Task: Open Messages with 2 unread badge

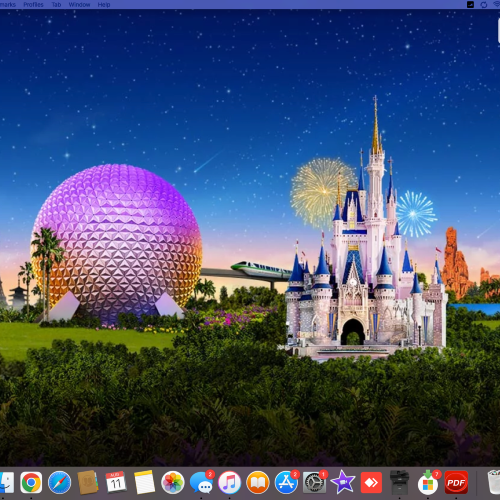Action: click(x=201, y=482)
